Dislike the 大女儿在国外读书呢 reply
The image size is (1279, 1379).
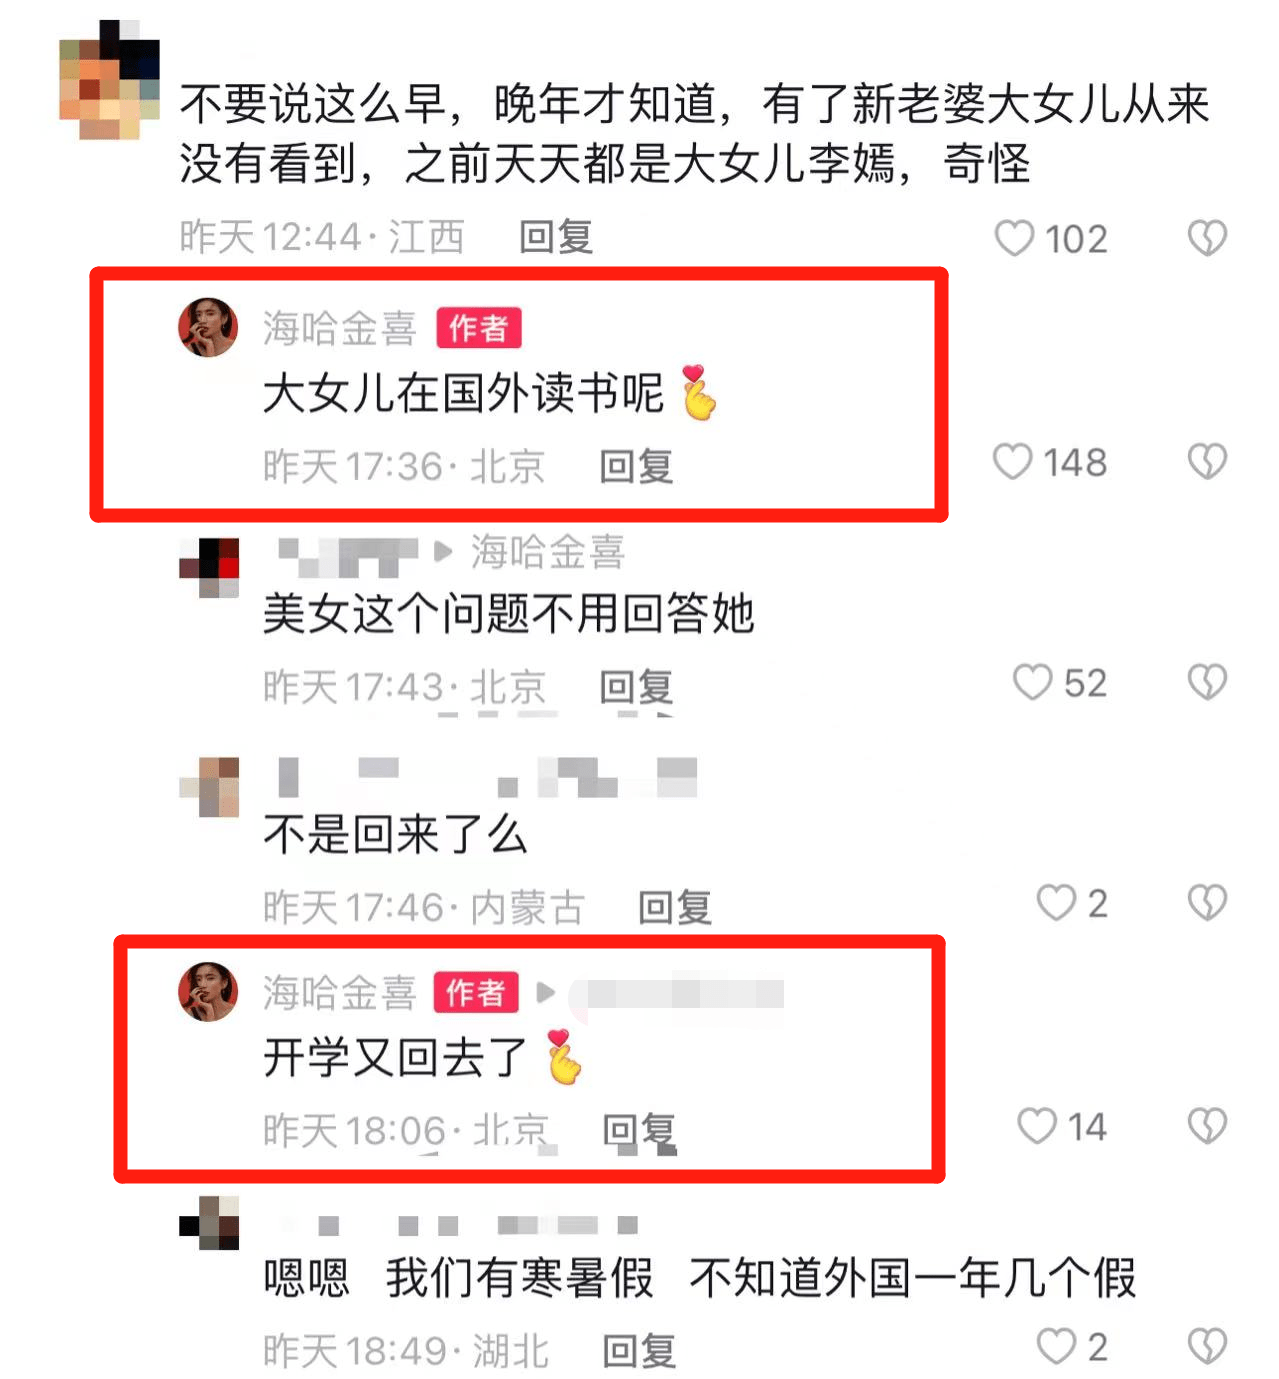coord(1207,461)
